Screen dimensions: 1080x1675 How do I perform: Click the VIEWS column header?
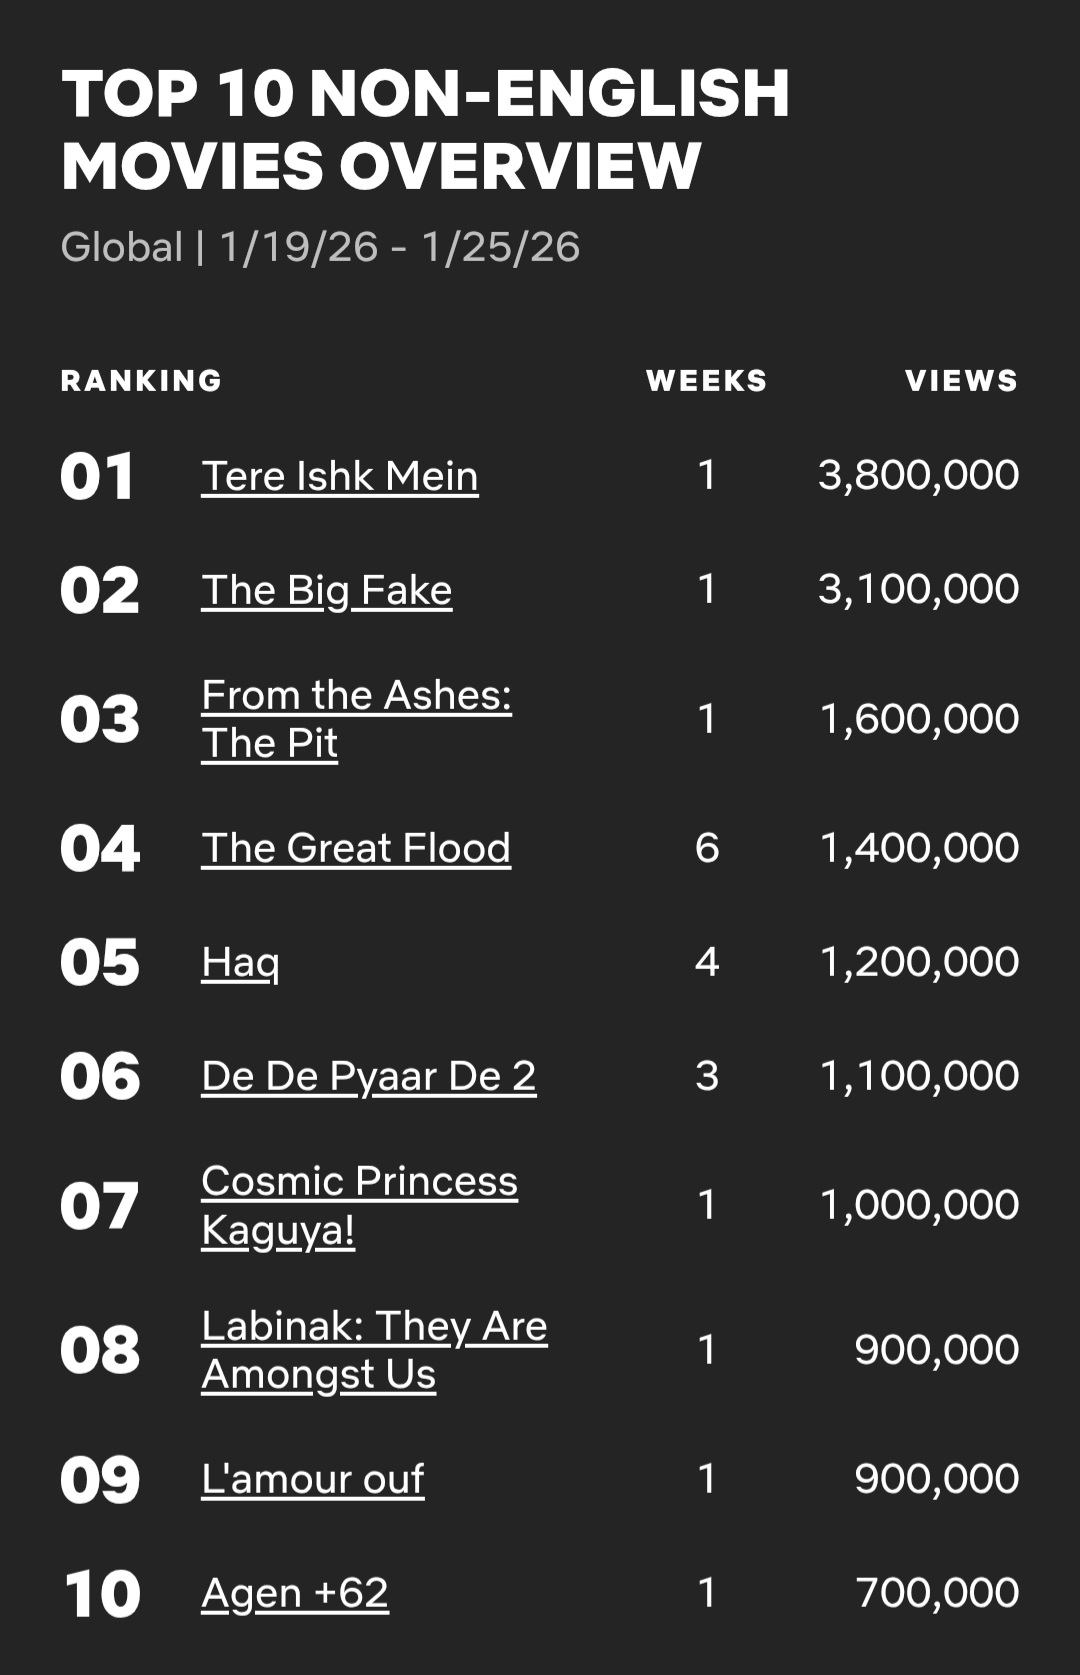[x=961, y=381]
